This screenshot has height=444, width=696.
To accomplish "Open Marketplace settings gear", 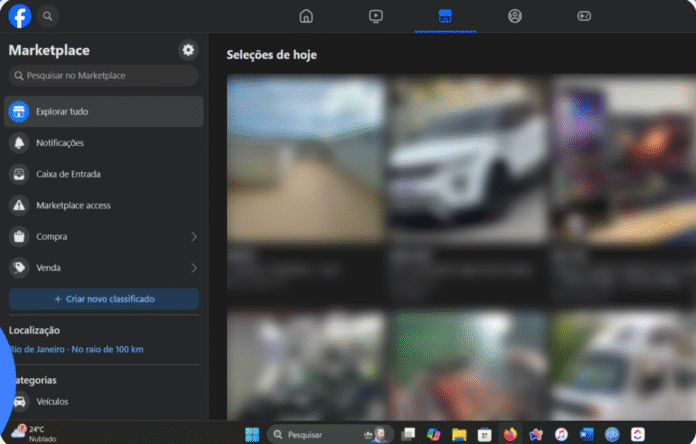I will pyautogui.click(x=188, y=50).
